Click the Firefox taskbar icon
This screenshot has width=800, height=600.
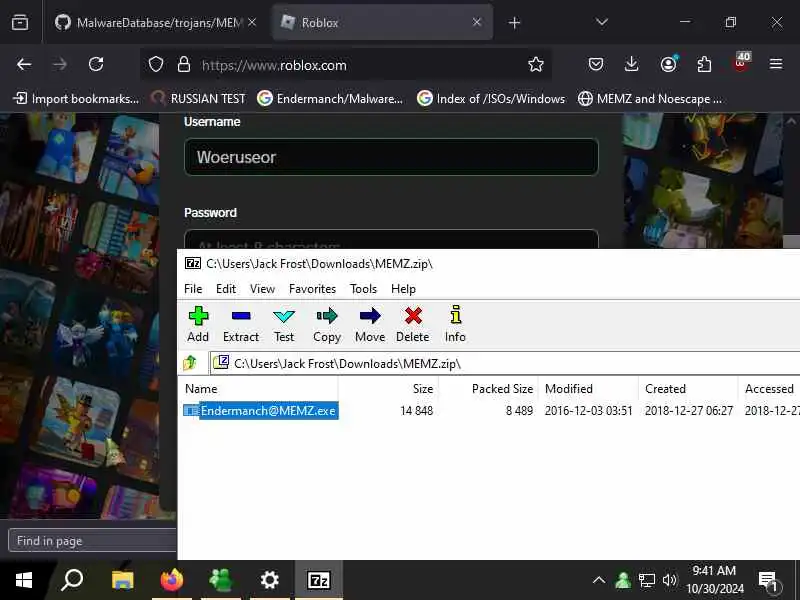[172, 580]
